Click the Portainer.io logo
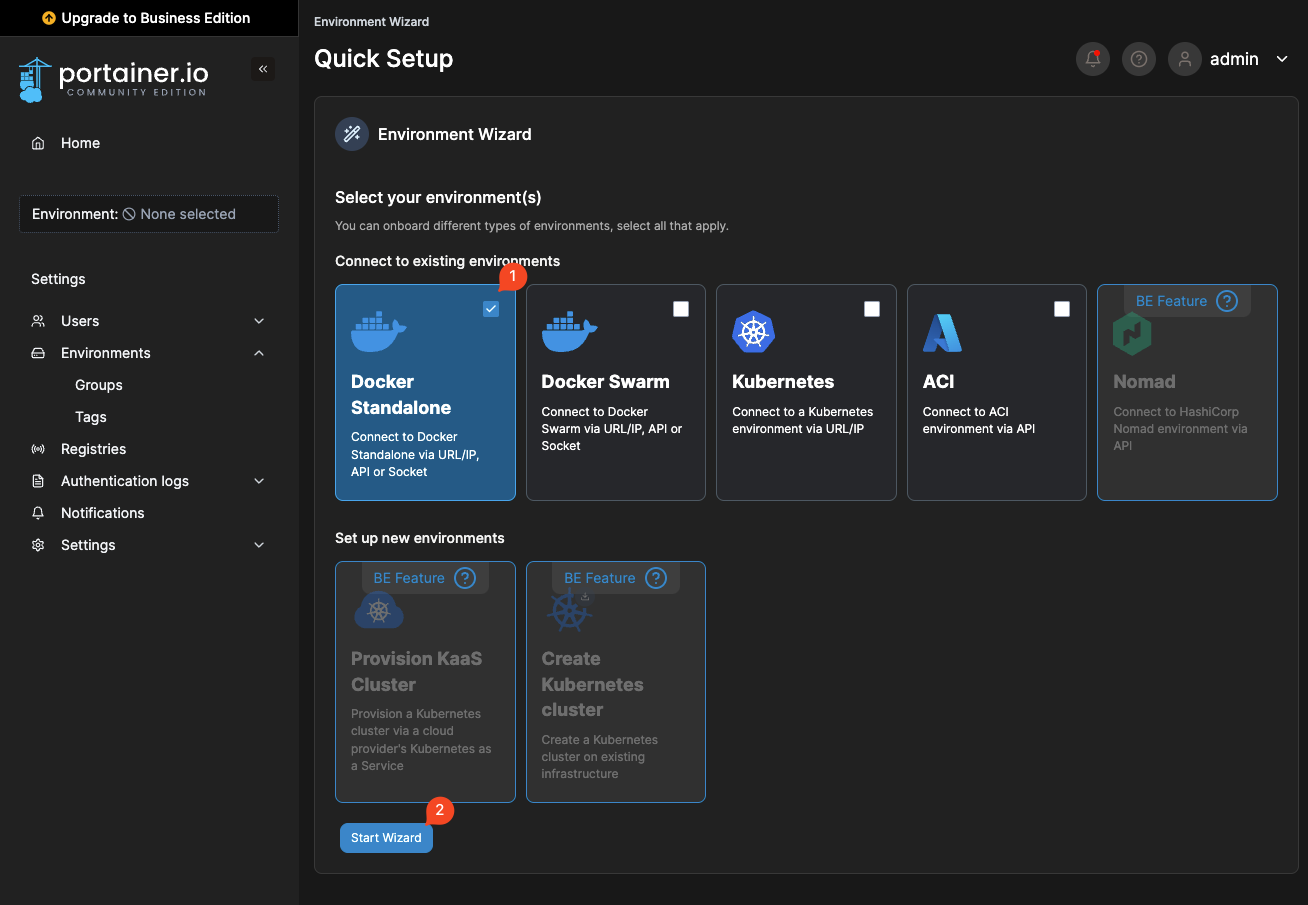 [113, 79]
